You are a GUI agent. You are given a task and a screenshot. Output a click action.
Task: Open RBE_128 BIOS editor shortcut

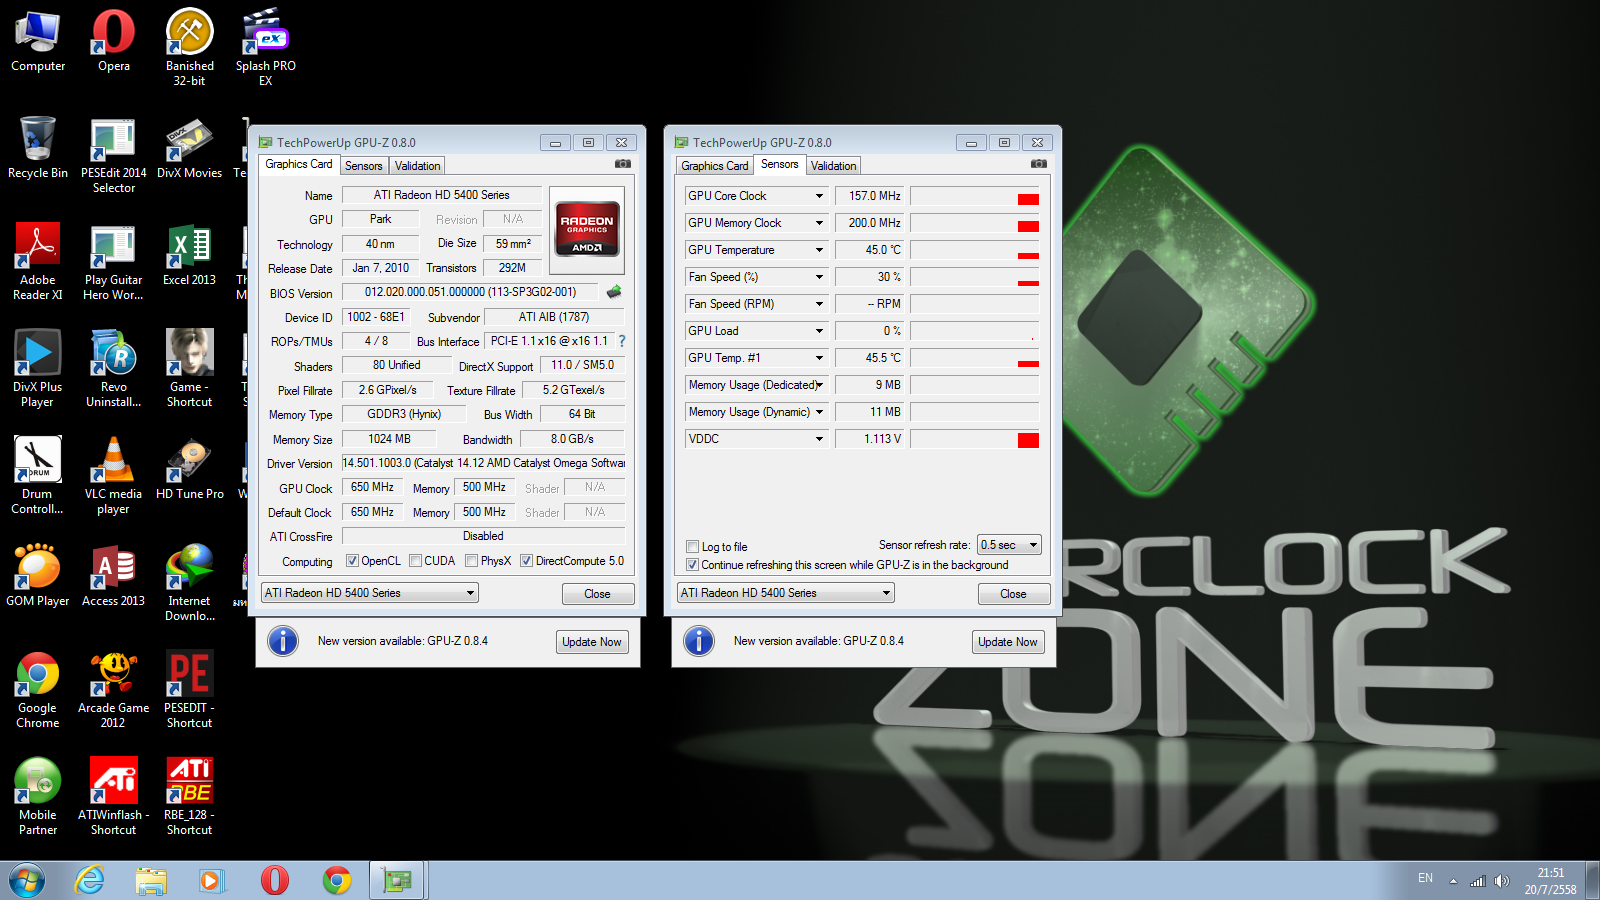190,797
